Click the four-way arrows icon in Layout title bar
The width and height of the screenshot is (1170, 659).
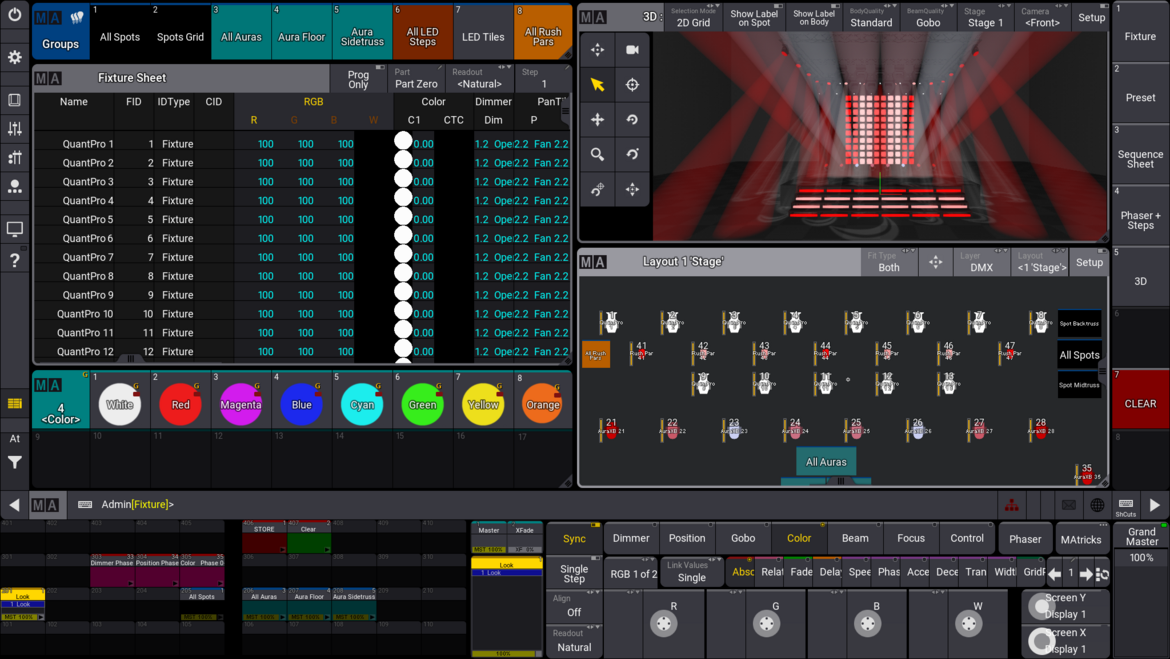[935, 262]
